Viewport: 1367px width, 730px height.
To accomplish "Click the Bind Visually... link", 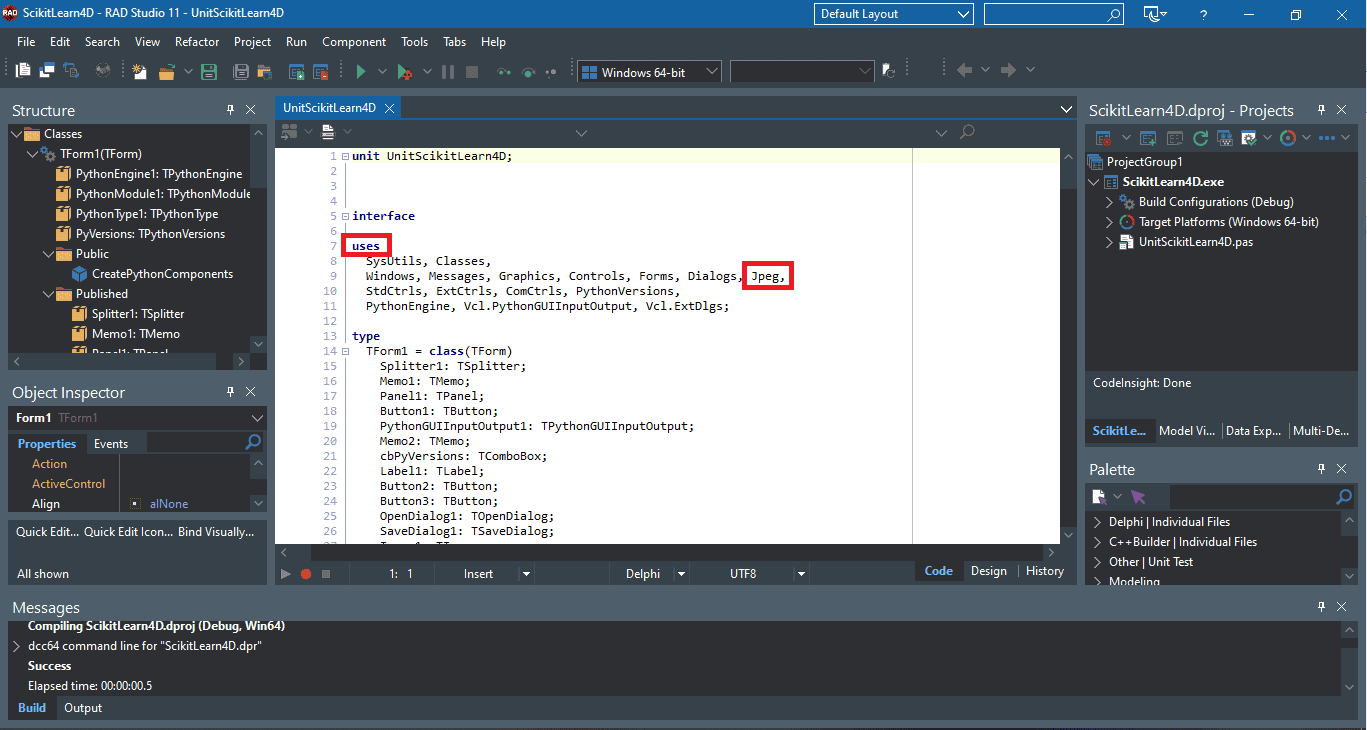I will [x=216, y=532].
